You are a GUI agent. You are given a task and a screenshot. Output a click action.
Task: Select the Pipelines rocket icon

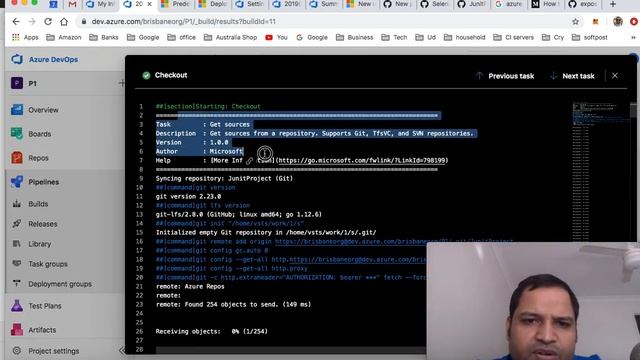[x=17, y=182]
